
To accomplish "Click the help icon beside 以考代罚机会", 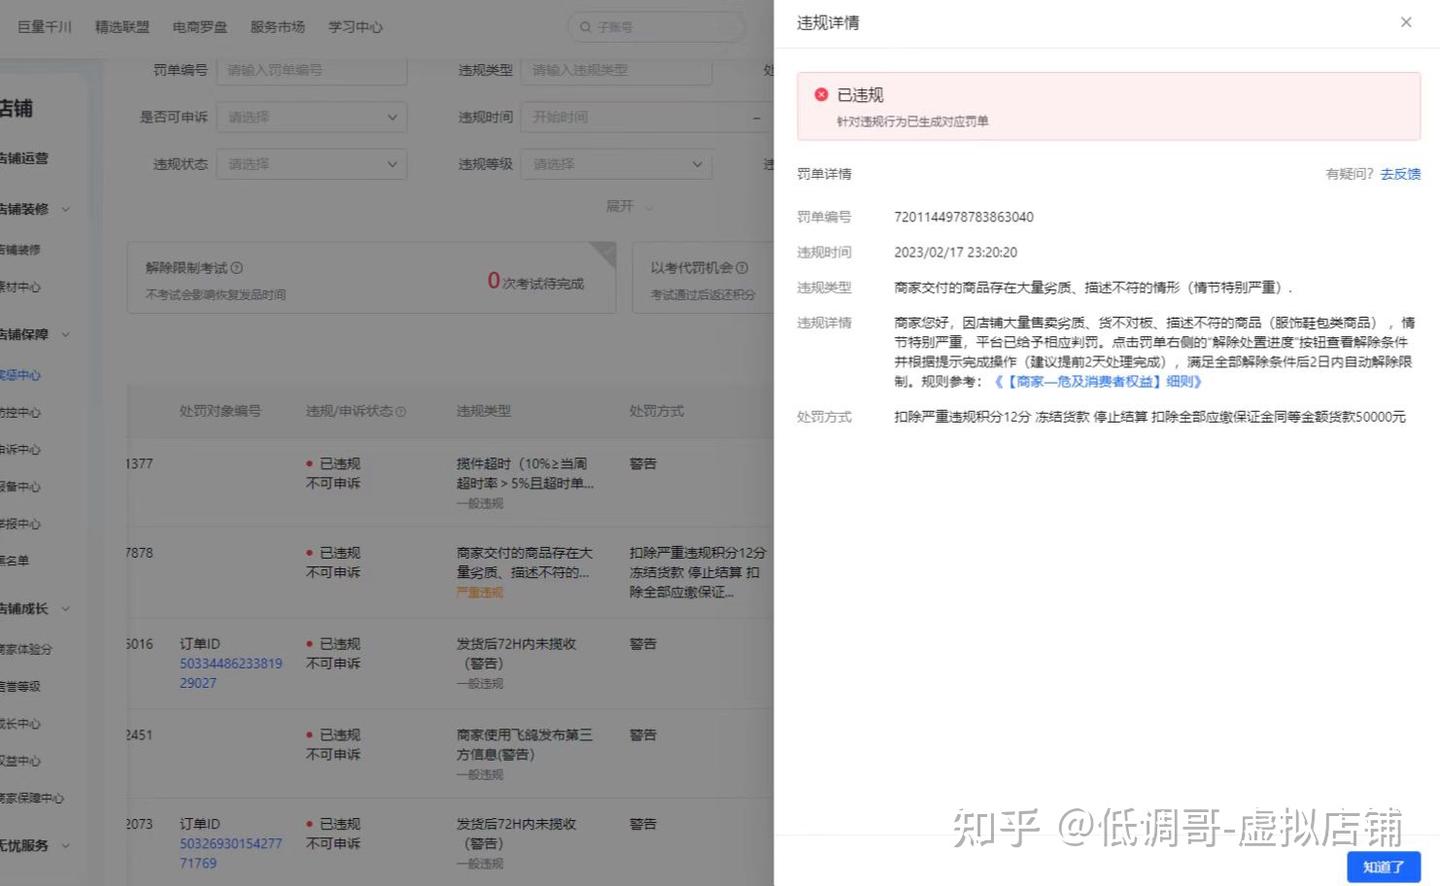I will 742,268.
